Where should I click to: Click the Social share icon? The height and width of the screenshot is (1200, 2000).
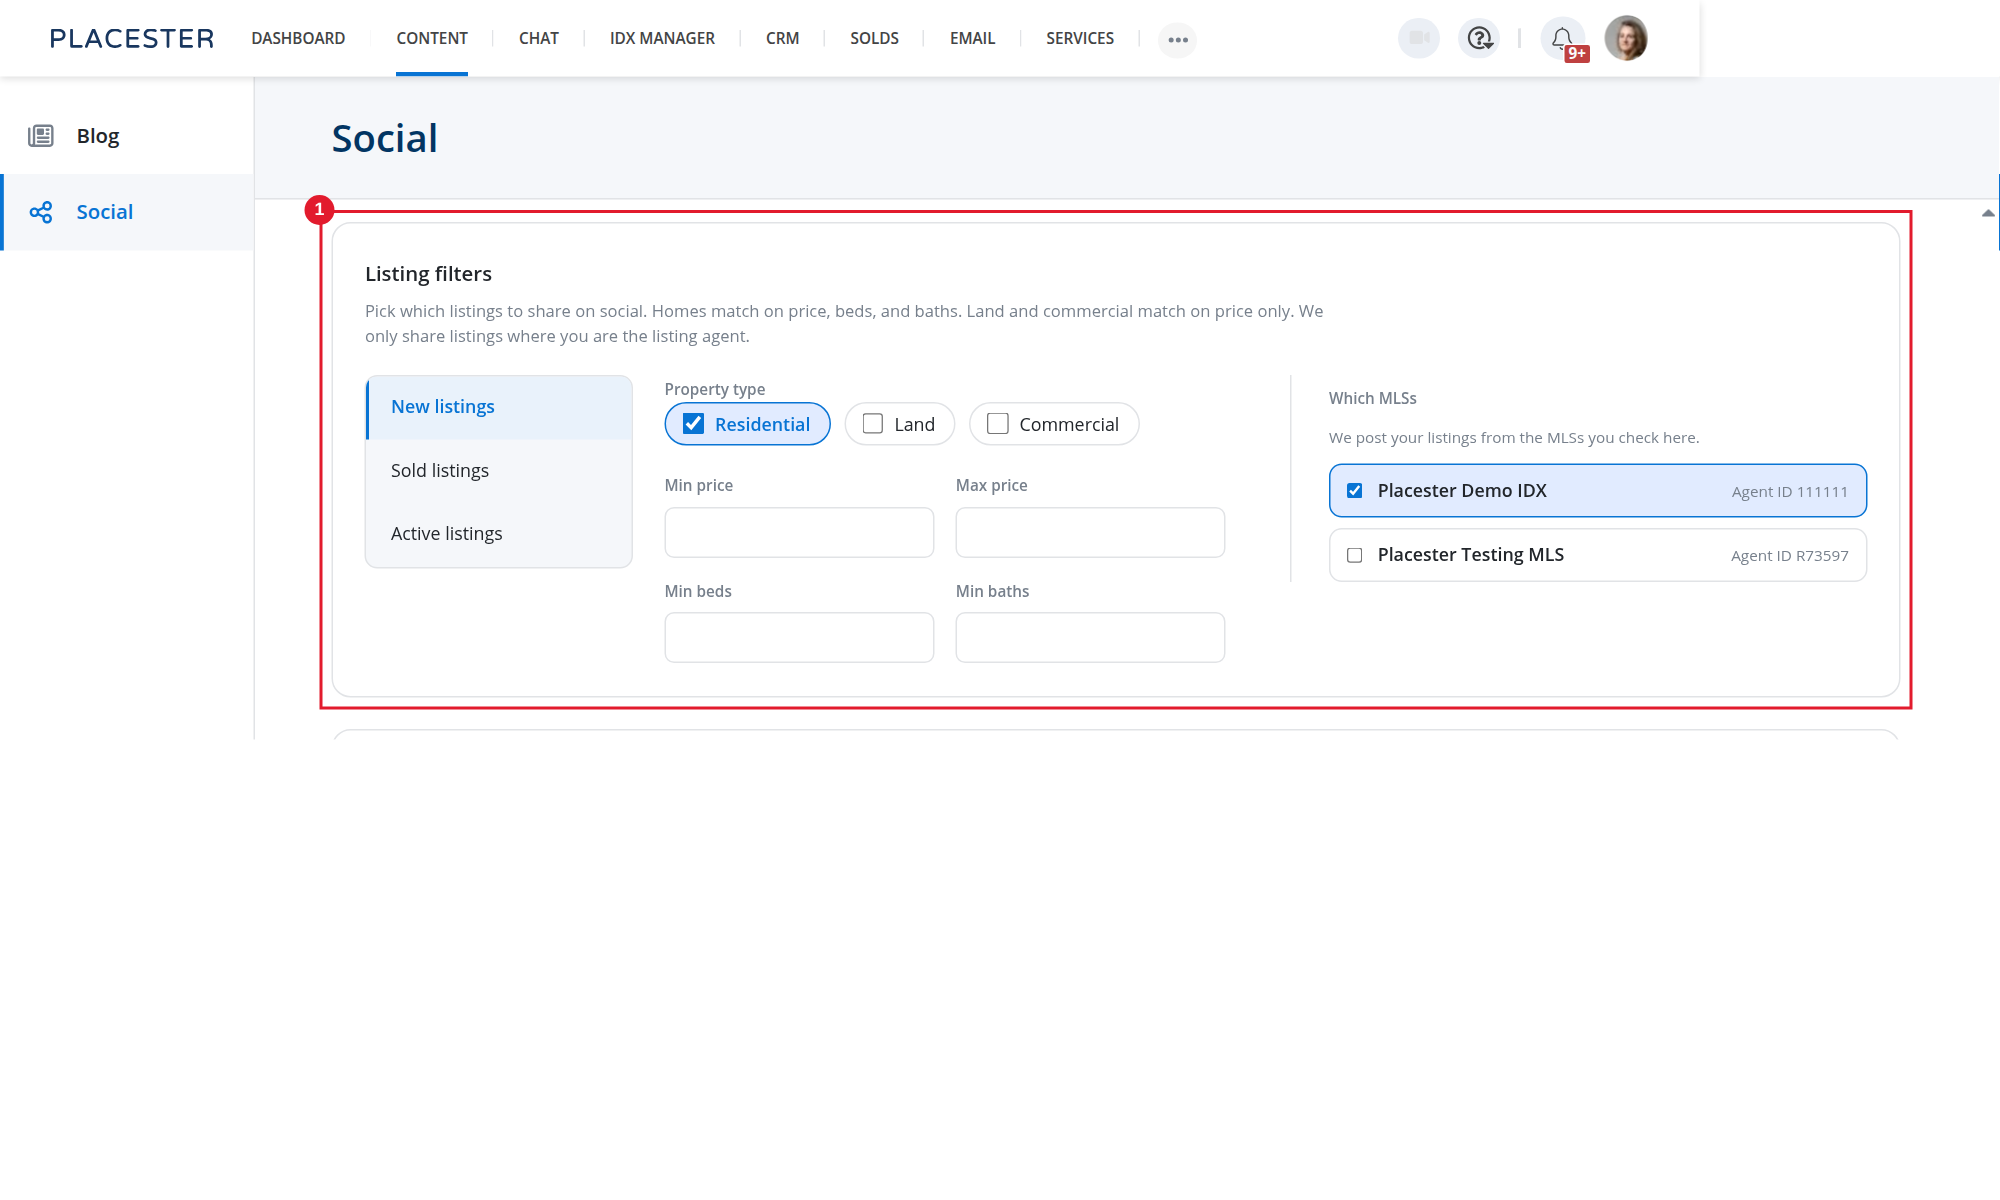41,212
